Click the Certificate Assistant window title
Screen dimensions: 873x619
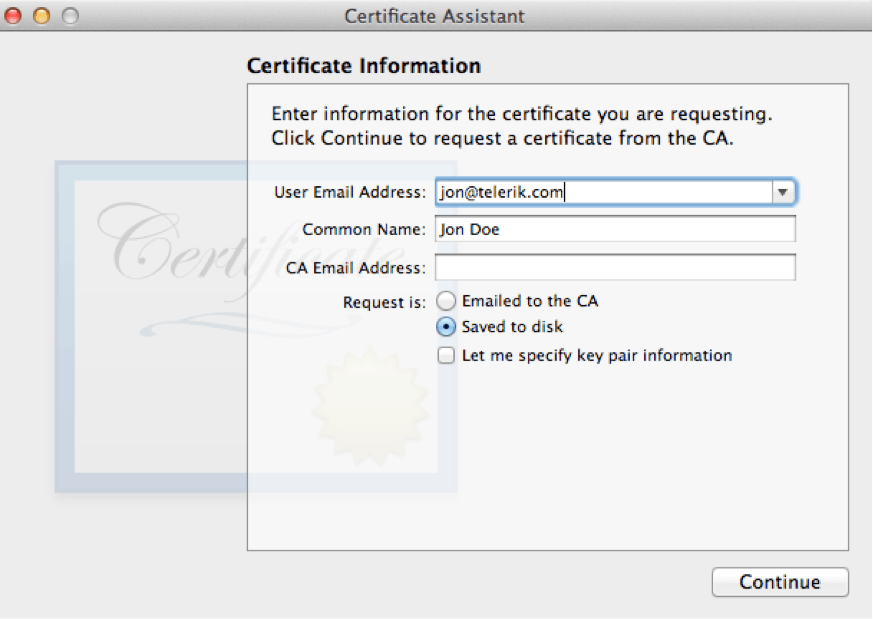[x=434, y=16]
